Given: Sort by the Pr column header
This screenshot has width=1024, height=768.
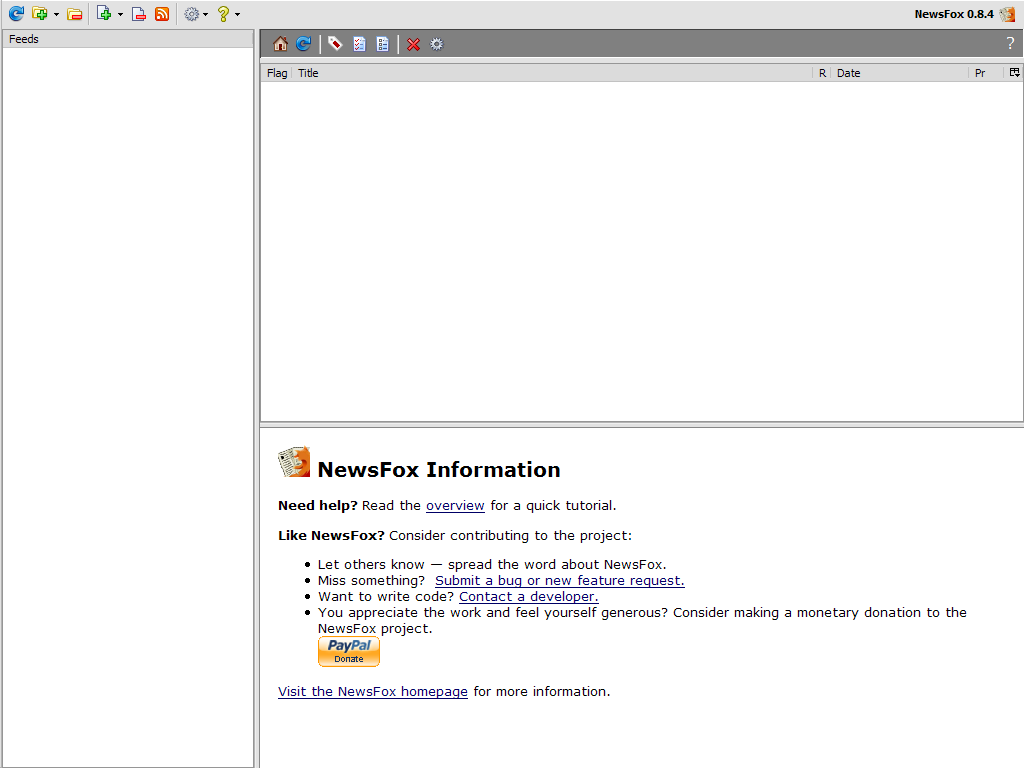Looking at the screenshot, I should click(x=985, y=73).
